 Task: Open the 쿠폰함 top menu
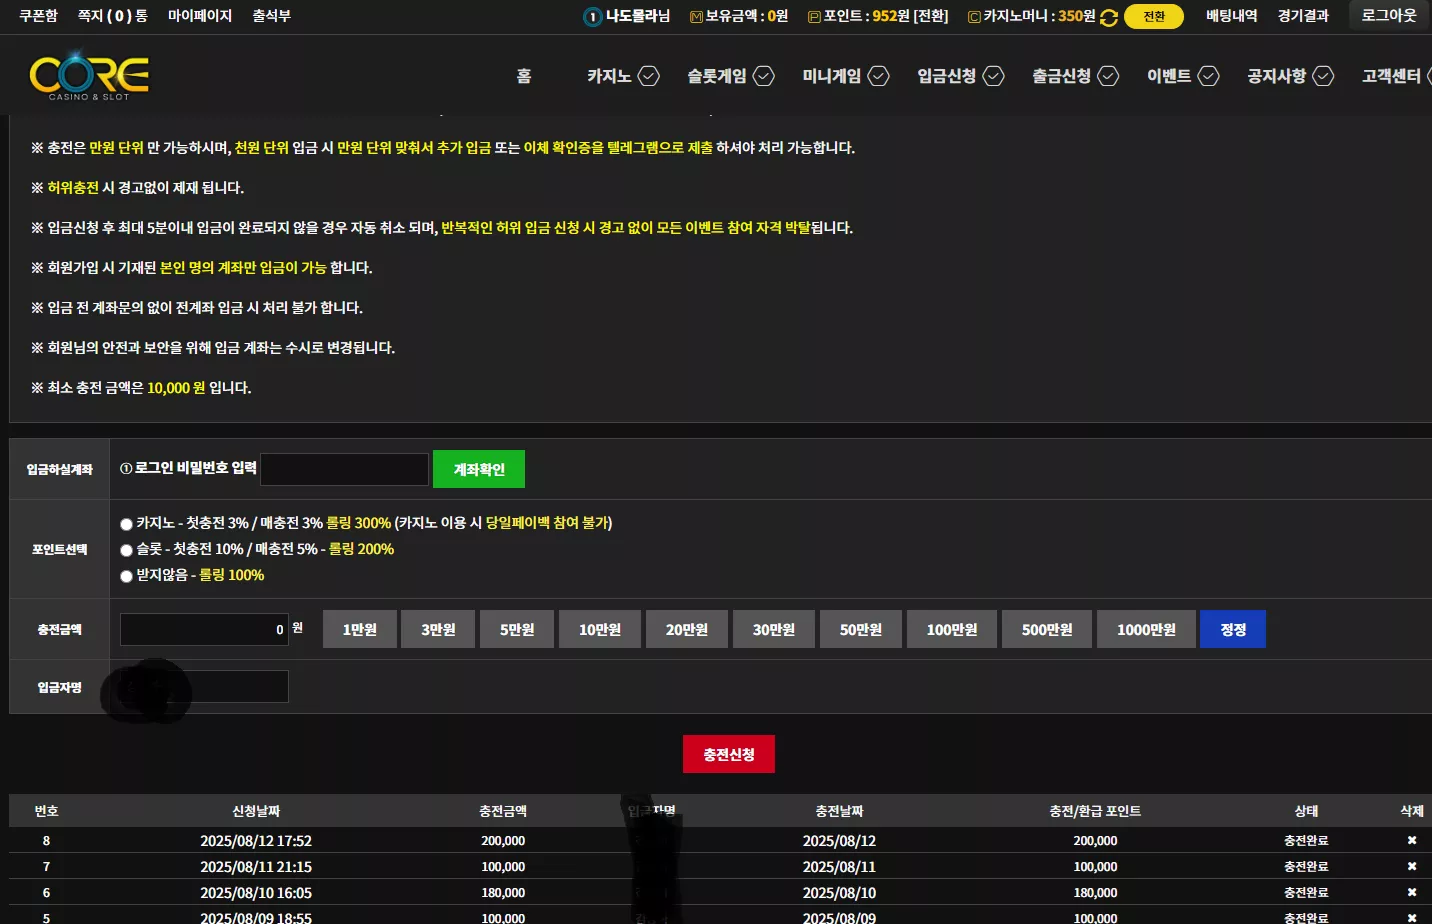coord(38,16)
